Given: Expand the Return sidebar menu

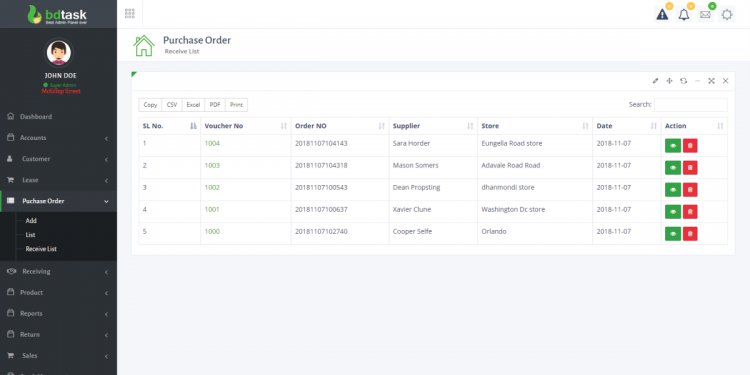Looking at the screenshot, I should pyautogui.click(x=58, y=335).
